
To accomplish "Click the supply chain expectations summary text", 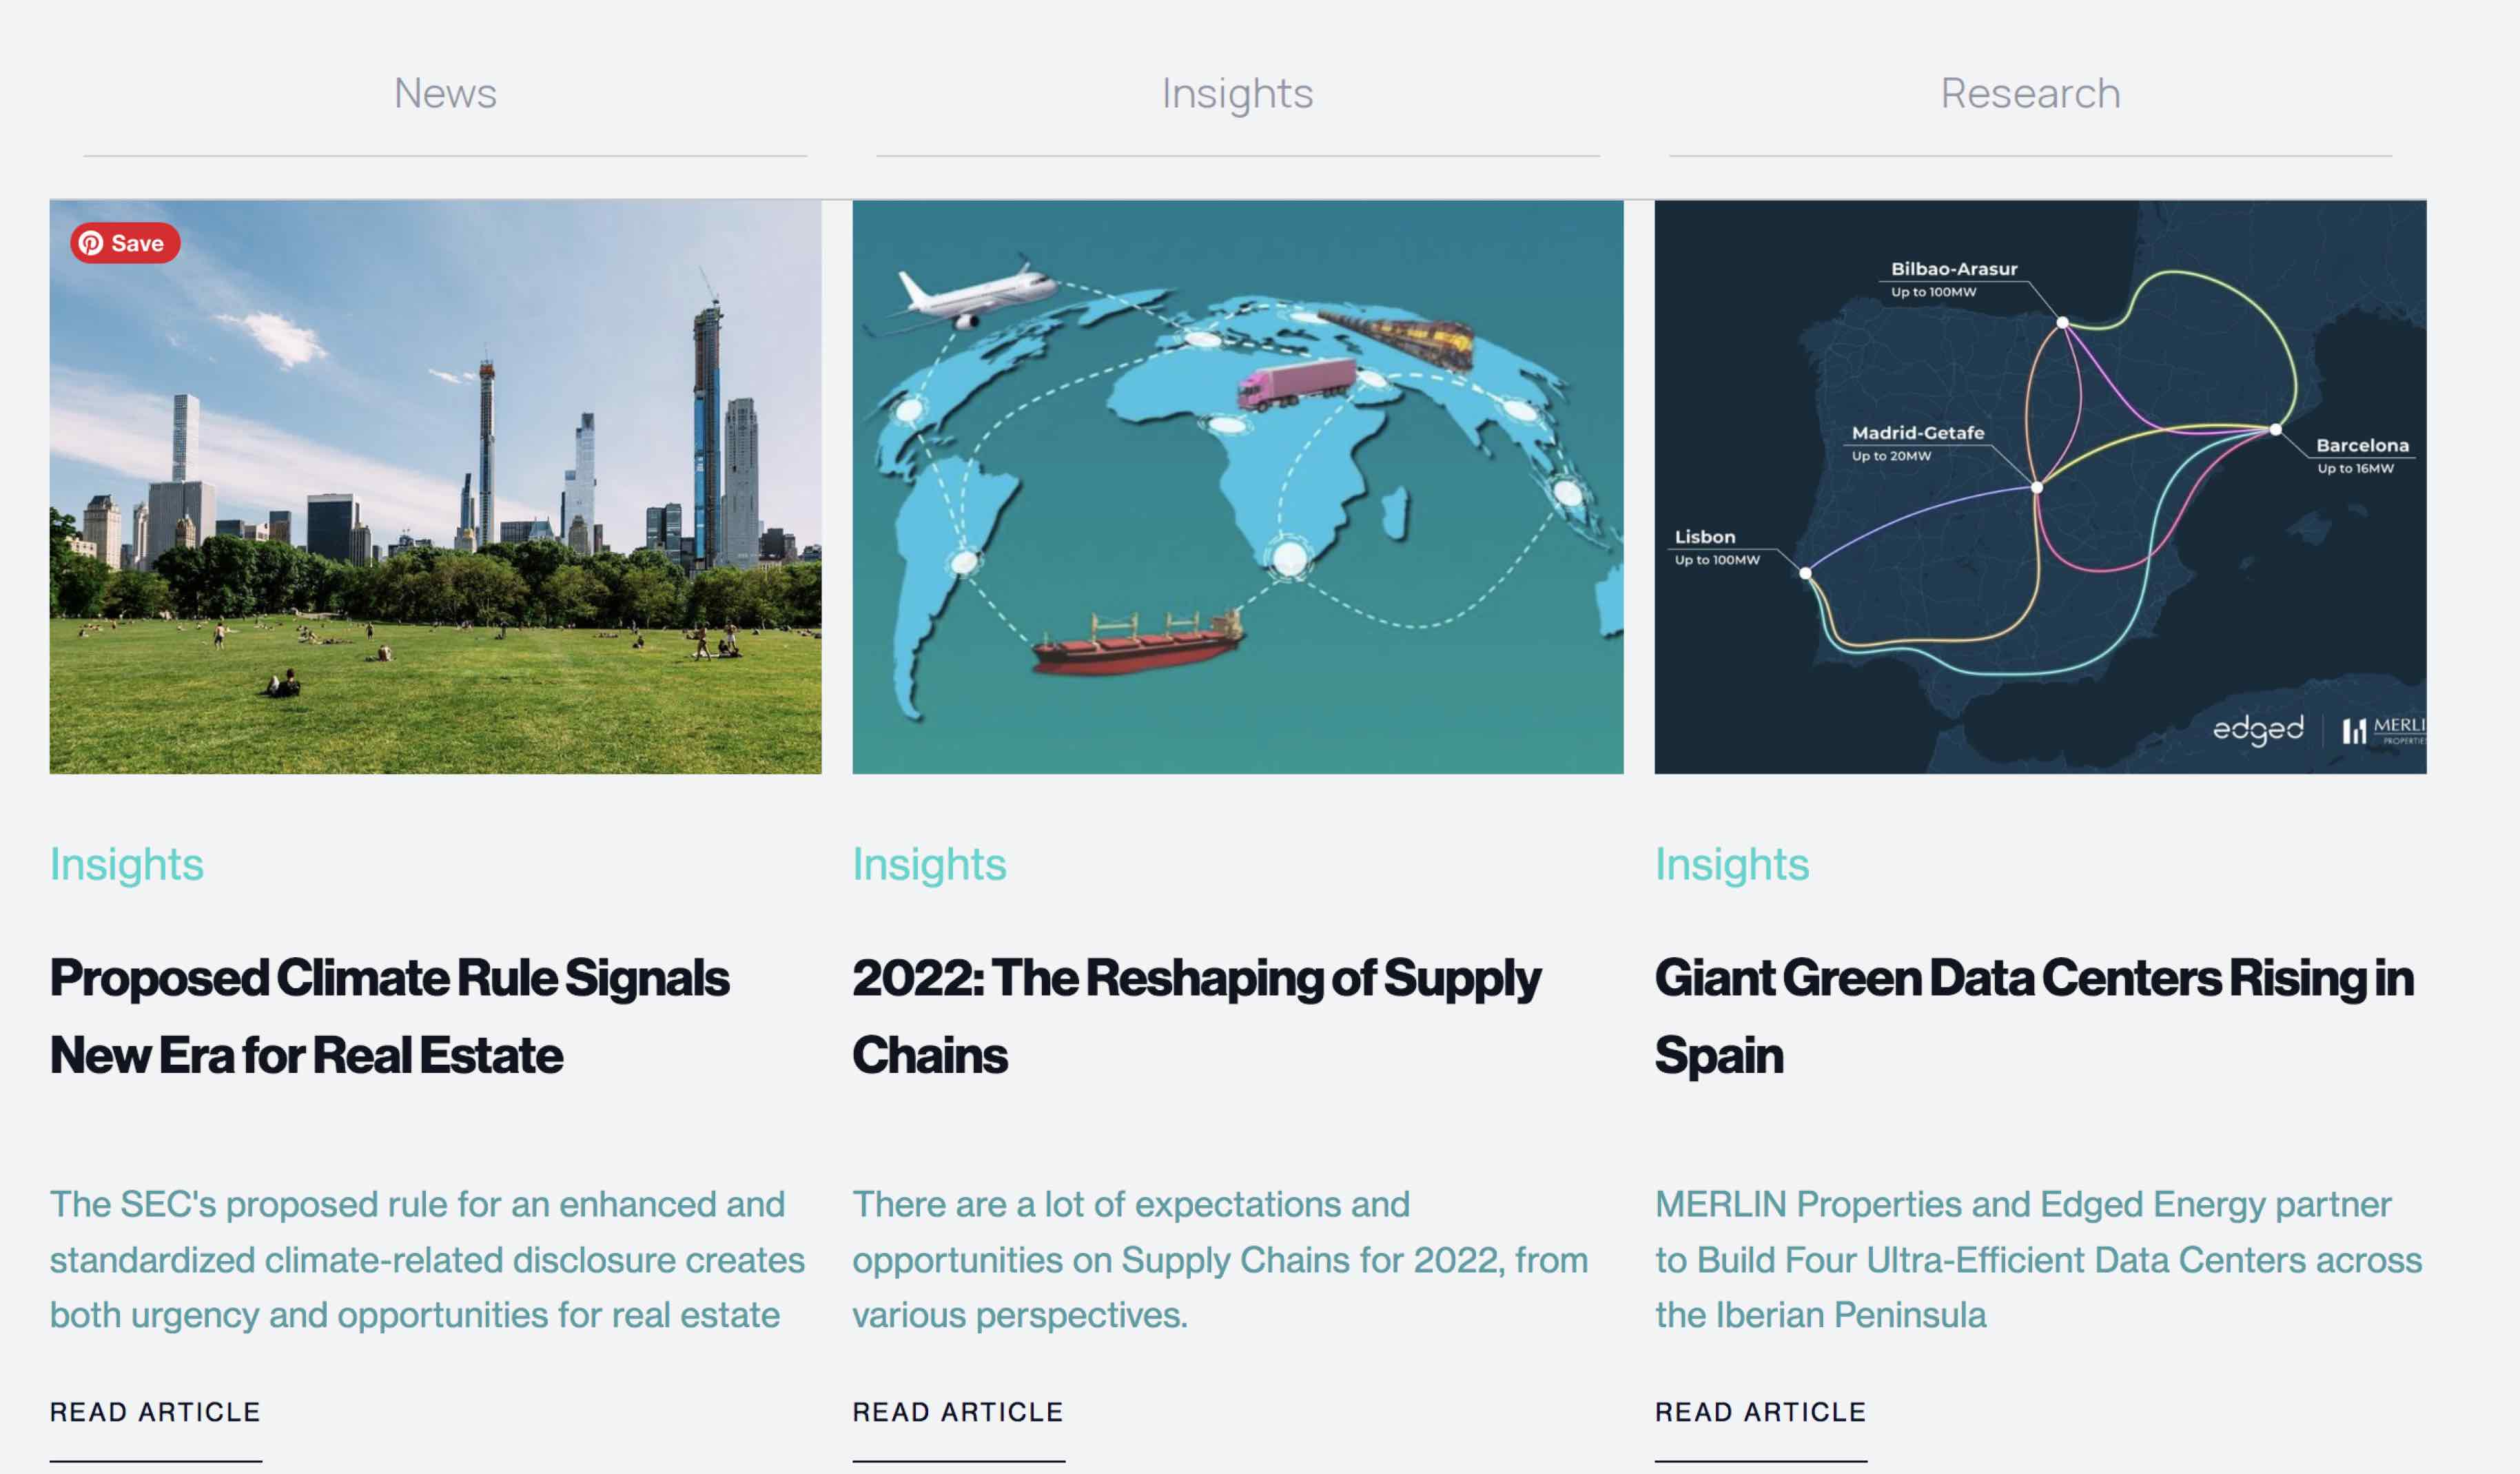I will tap(1220, 1260).
